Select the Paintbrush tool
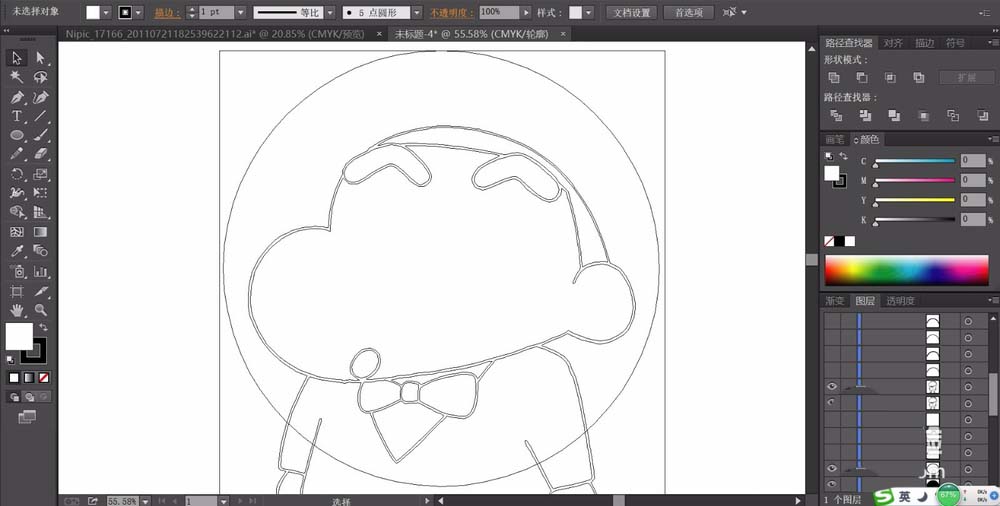The image size is (1000, 506). pos(40,135)
